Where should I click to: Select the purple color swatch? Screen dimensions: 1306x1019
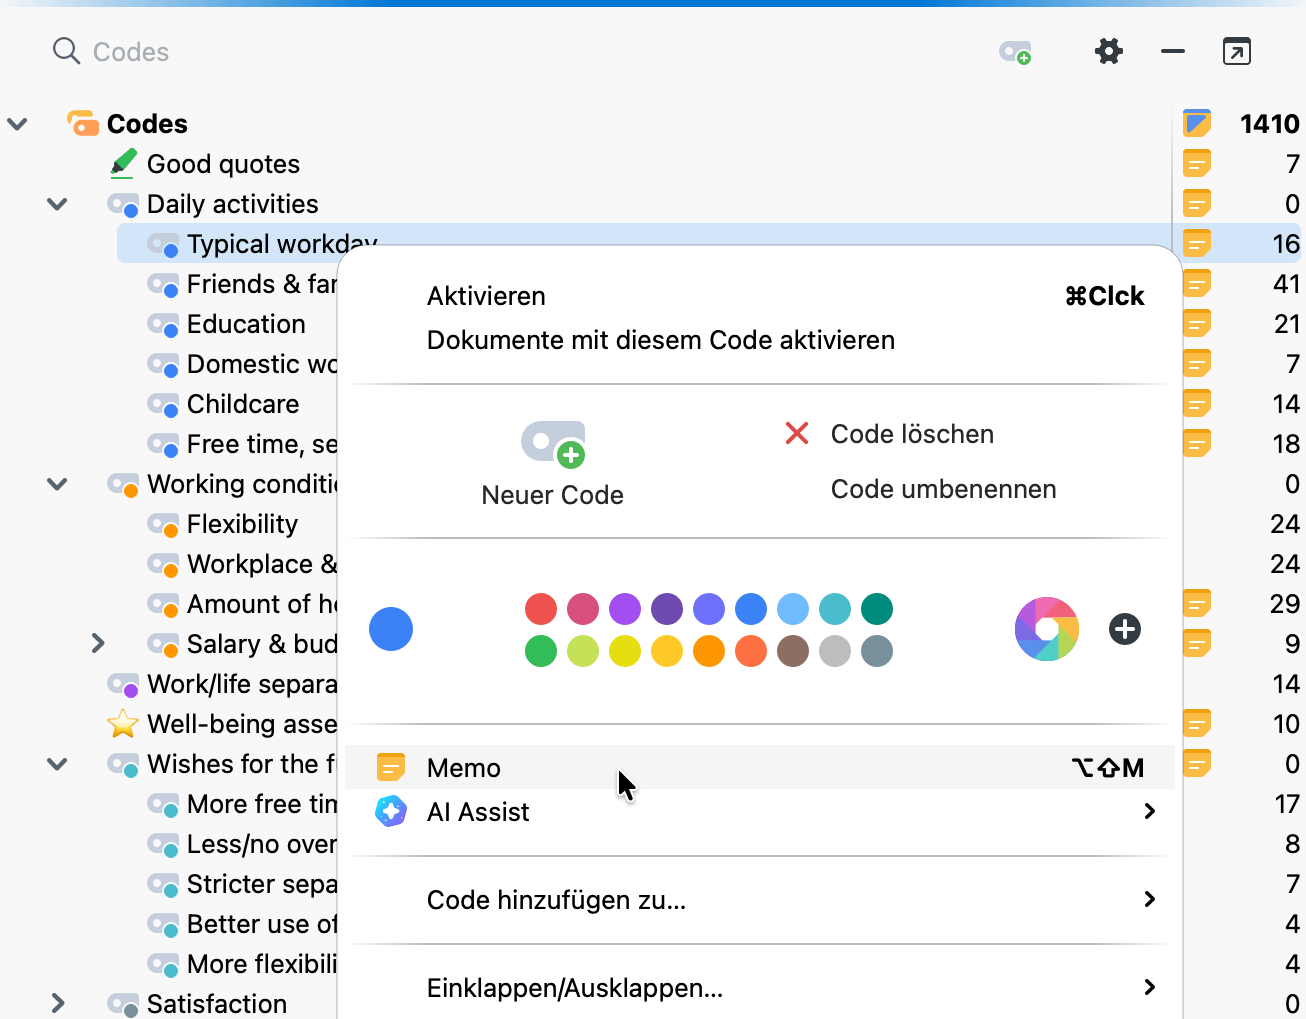[x=625, y=609]
